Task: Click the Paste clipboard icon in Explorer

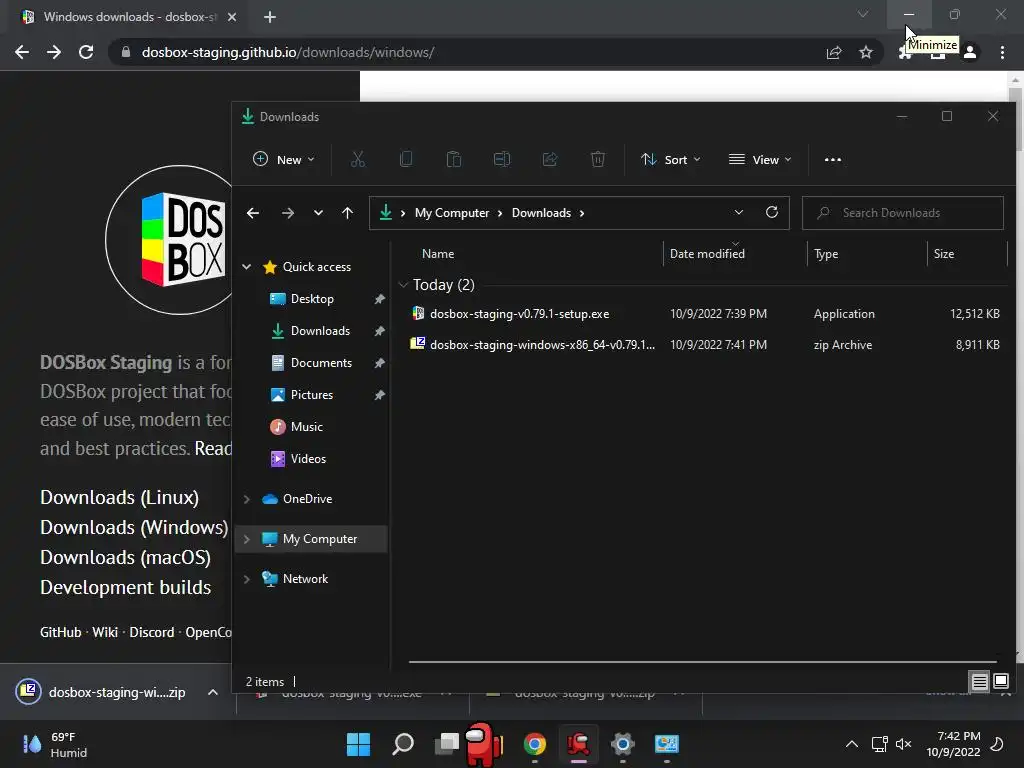Action: pyautogui.click(x=454, y=159)
